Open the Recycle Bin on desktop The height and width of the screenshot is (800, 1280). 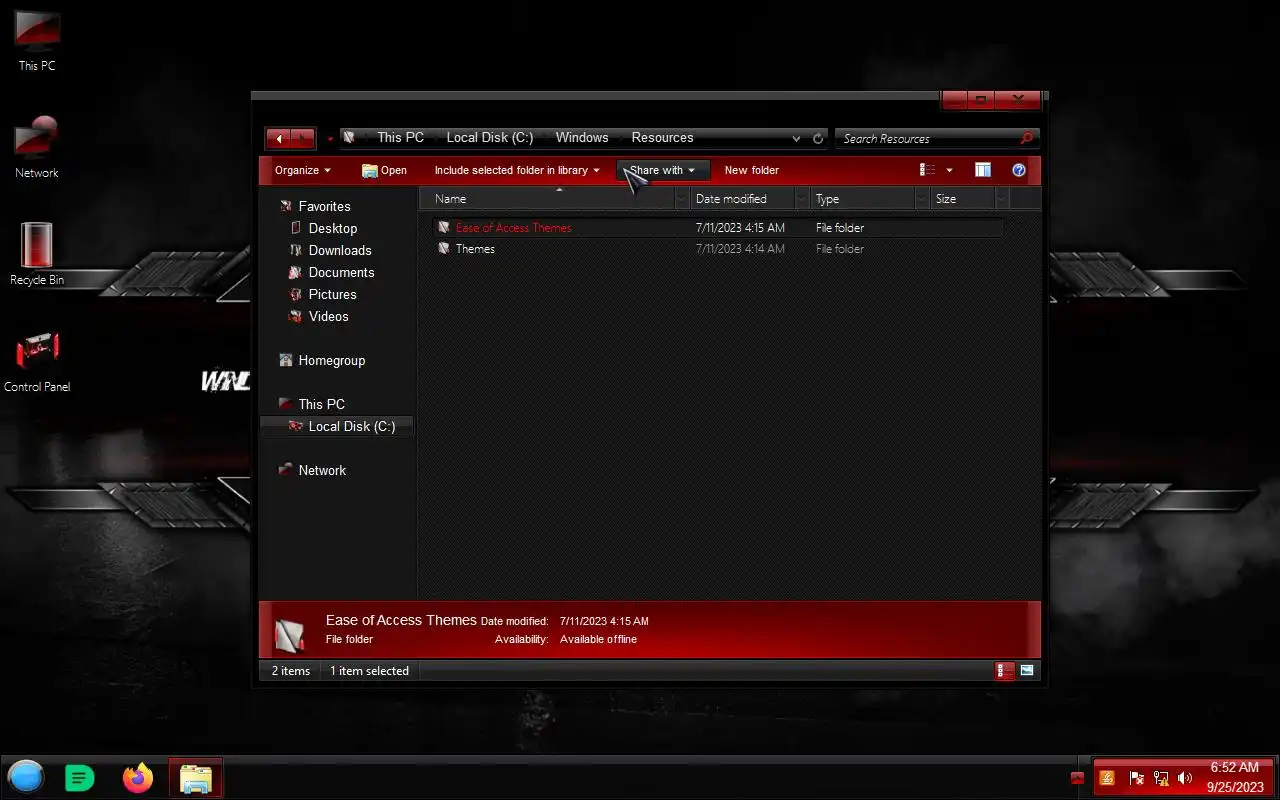[x=37, y=254]
